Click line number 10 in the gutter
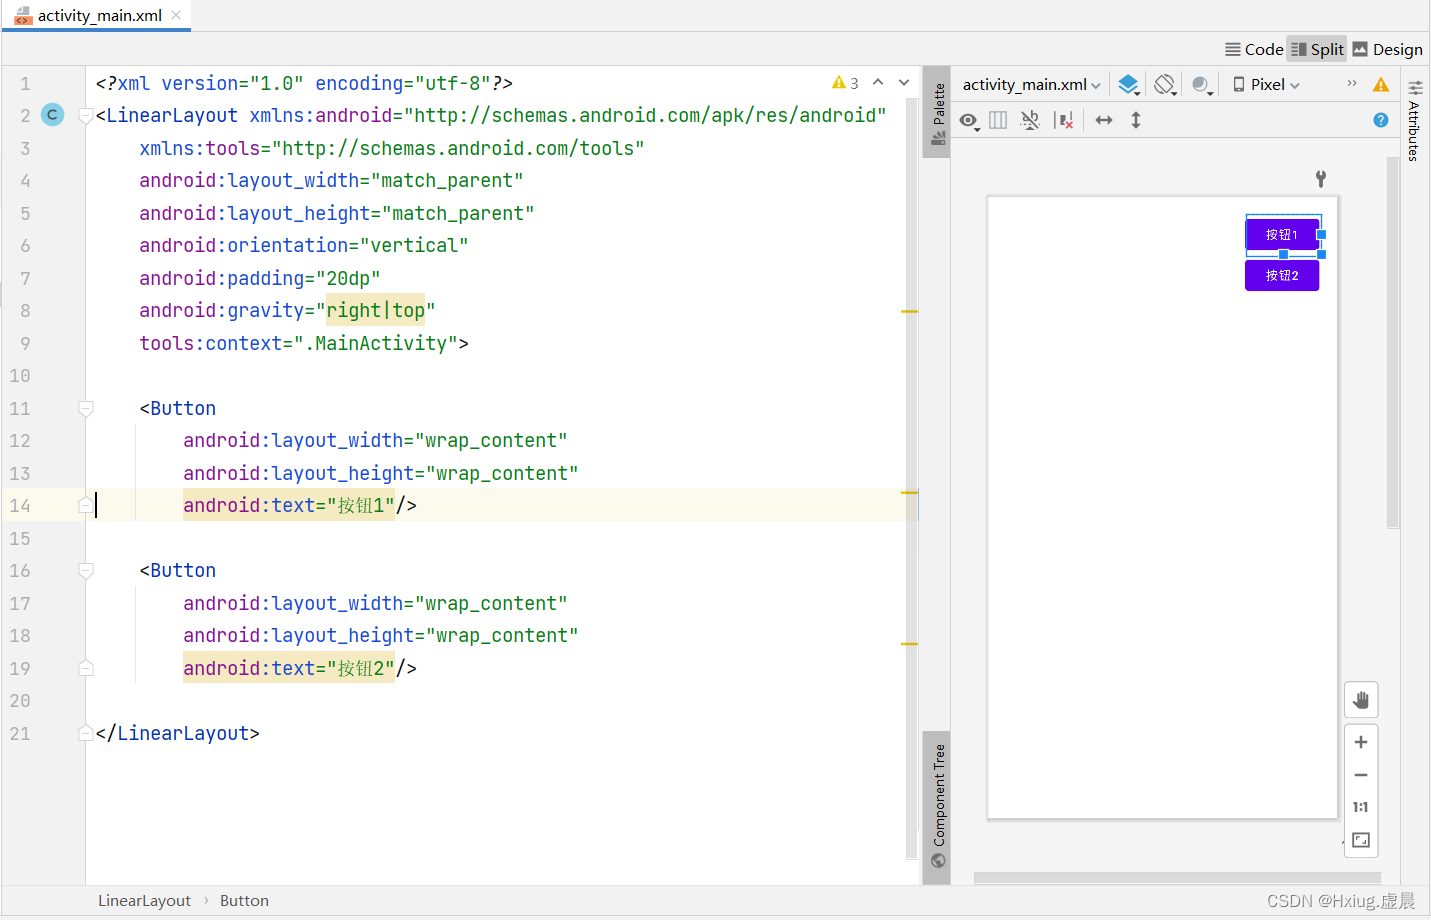This screenshot has height=920, width=1431. click(20, 376)
